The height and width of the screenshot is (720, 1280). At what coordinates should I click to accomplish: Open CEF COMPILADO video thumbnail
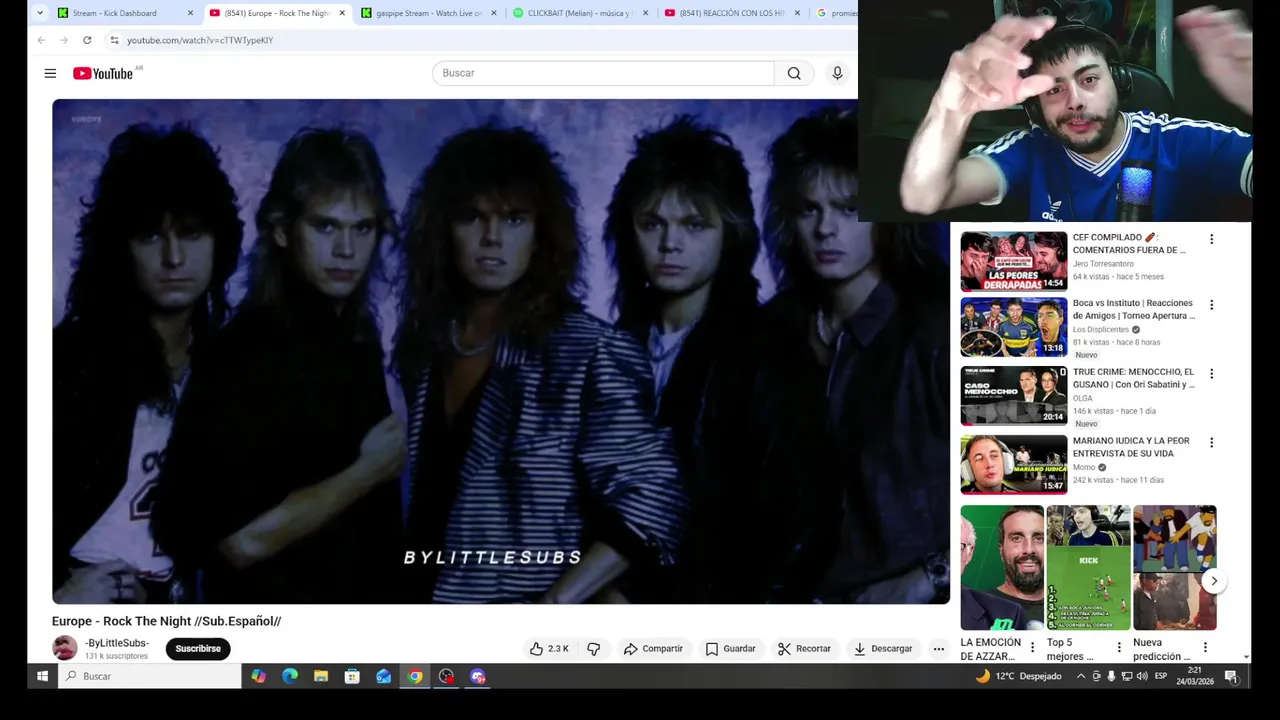1014,261
